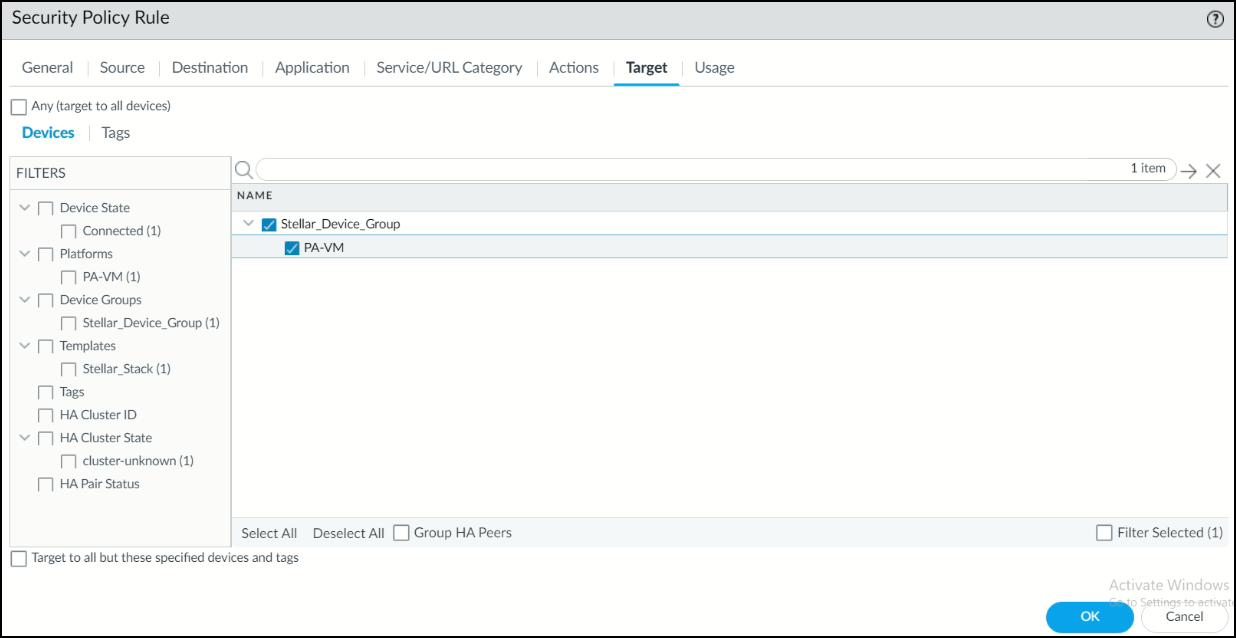Screen dimensions: 1236x638
Task: Collapse the Stellar_Device_Group tree node
Action: [x=249, y=224]
